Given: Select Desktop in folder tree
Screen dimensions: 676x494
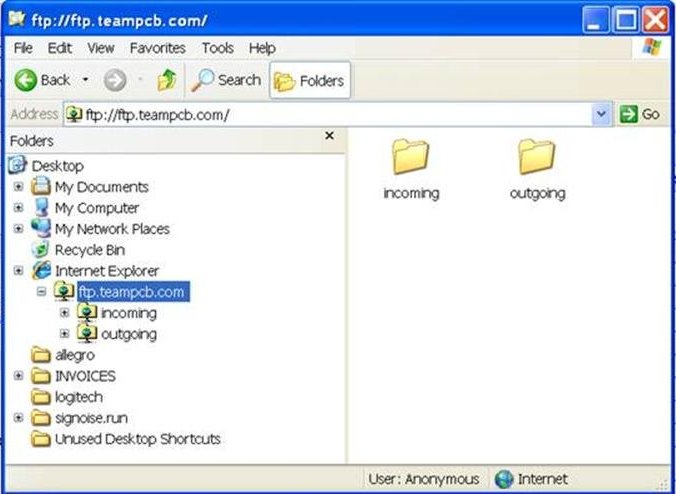Looking at the screenshot, I should coord(57,166).
